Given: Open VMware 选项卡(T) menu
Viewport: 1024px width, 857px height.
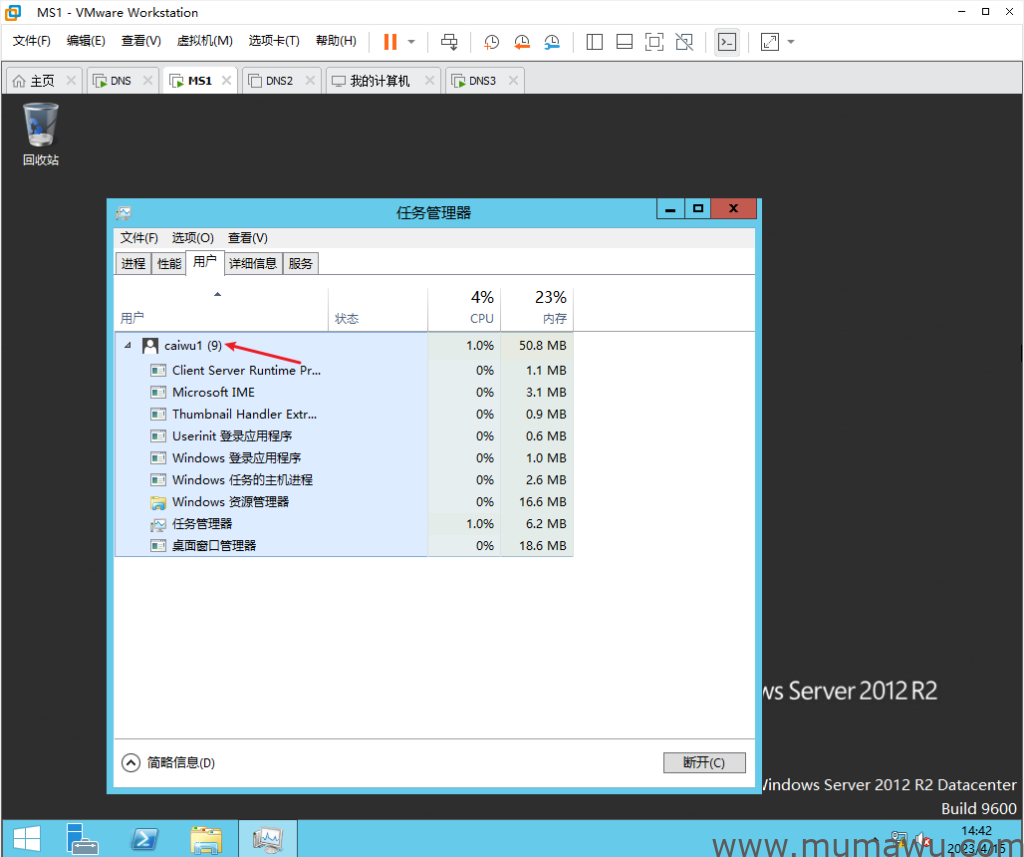Looking at the screenshot, I should coord(274,40).
